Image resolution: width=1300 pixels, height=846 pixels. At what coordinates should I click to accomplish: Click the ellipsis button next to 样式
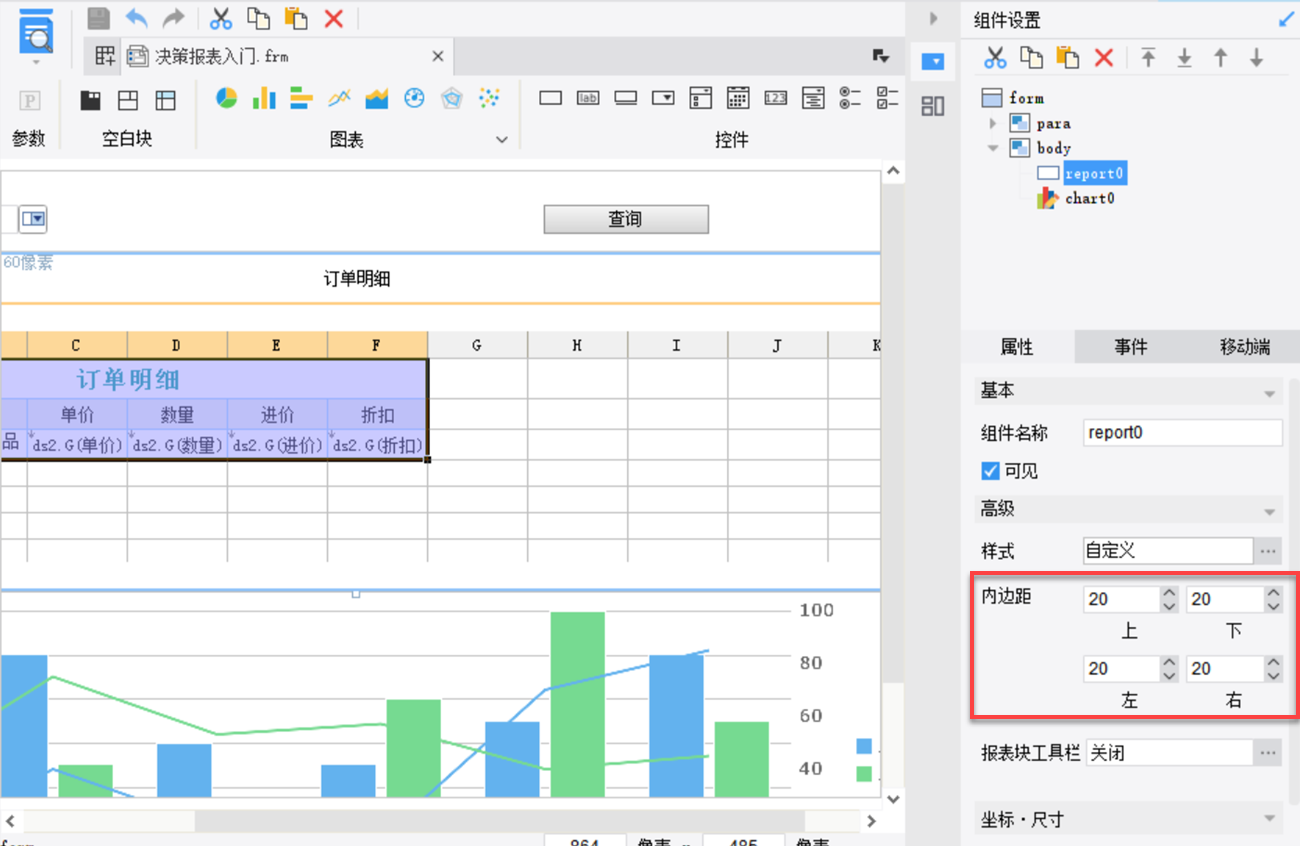tap(1269, 551)
